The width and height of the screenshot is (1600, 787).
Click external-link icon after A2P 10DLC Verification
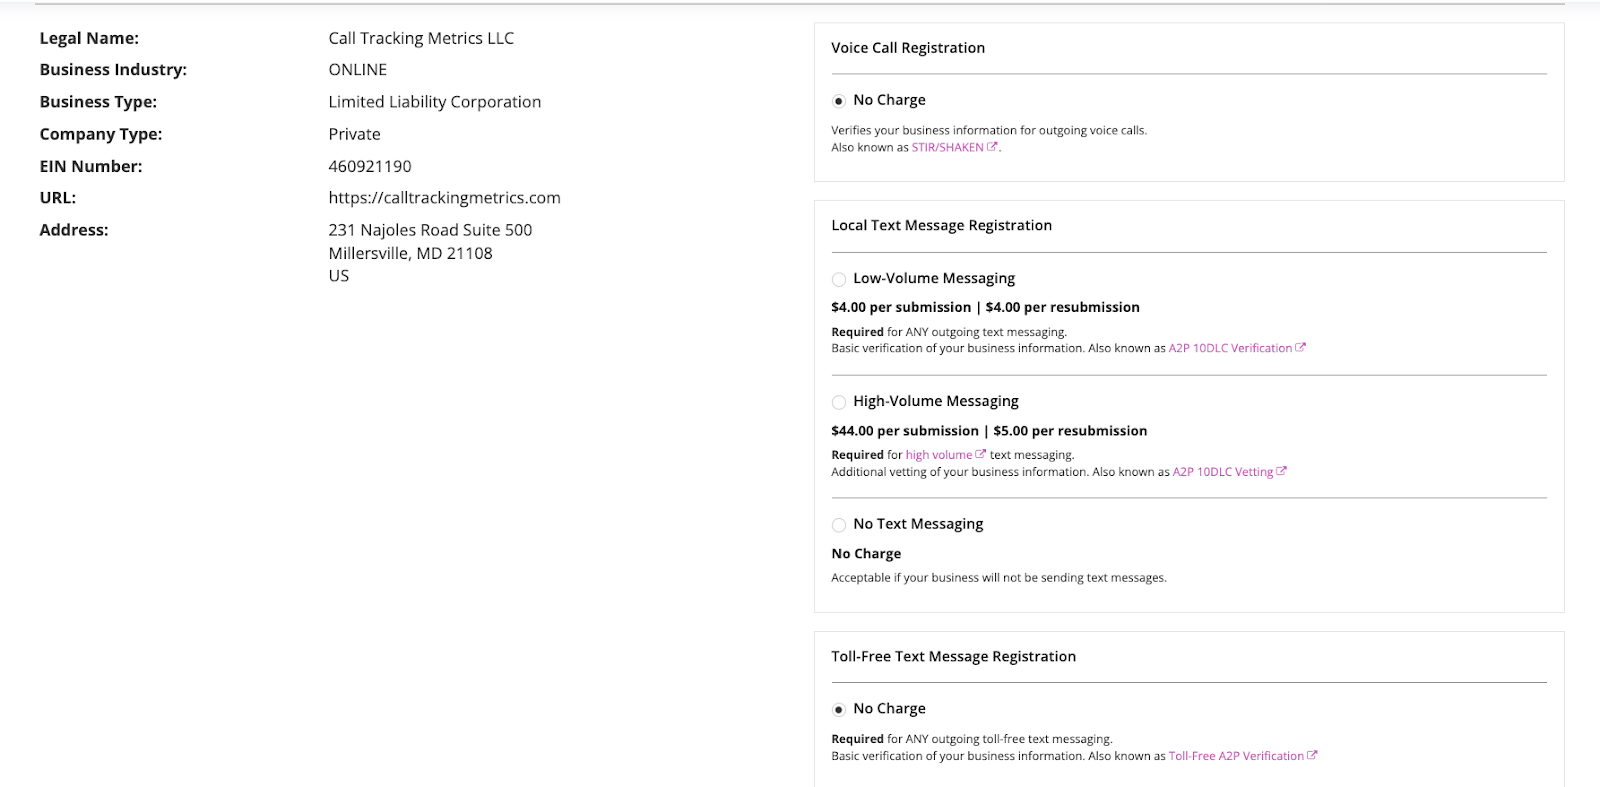pyautogui.click(x=1300, y=348)
